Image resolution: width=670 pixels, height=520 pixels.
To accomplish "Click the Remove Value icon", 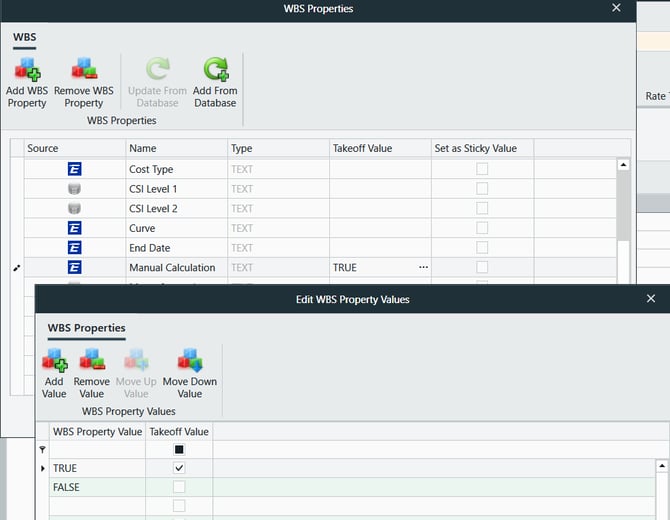I will [92, 360].
